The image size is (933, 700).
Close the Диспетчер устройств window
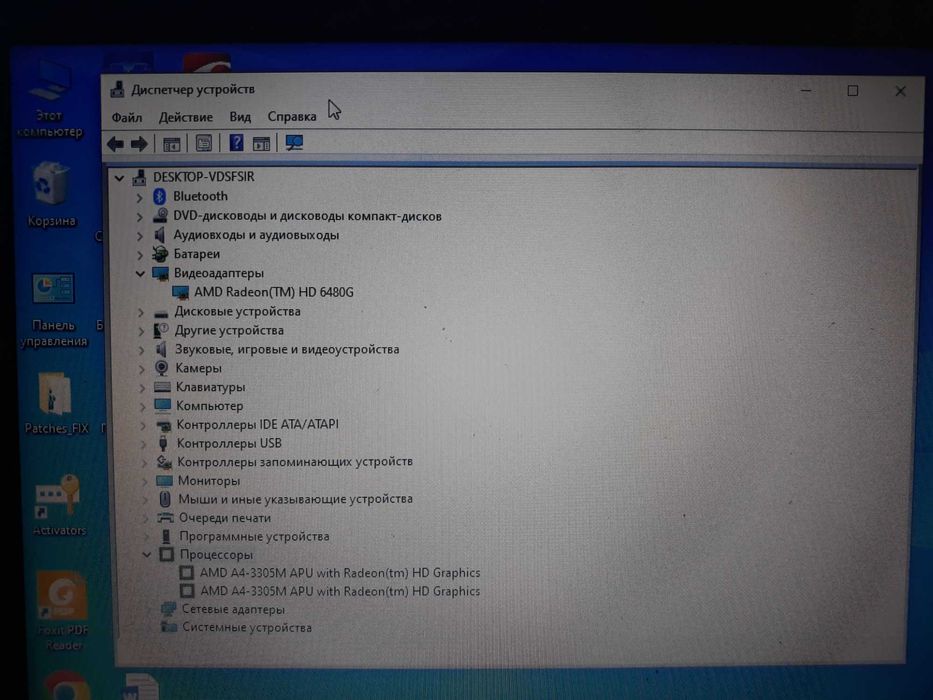(x=900, y=91)
